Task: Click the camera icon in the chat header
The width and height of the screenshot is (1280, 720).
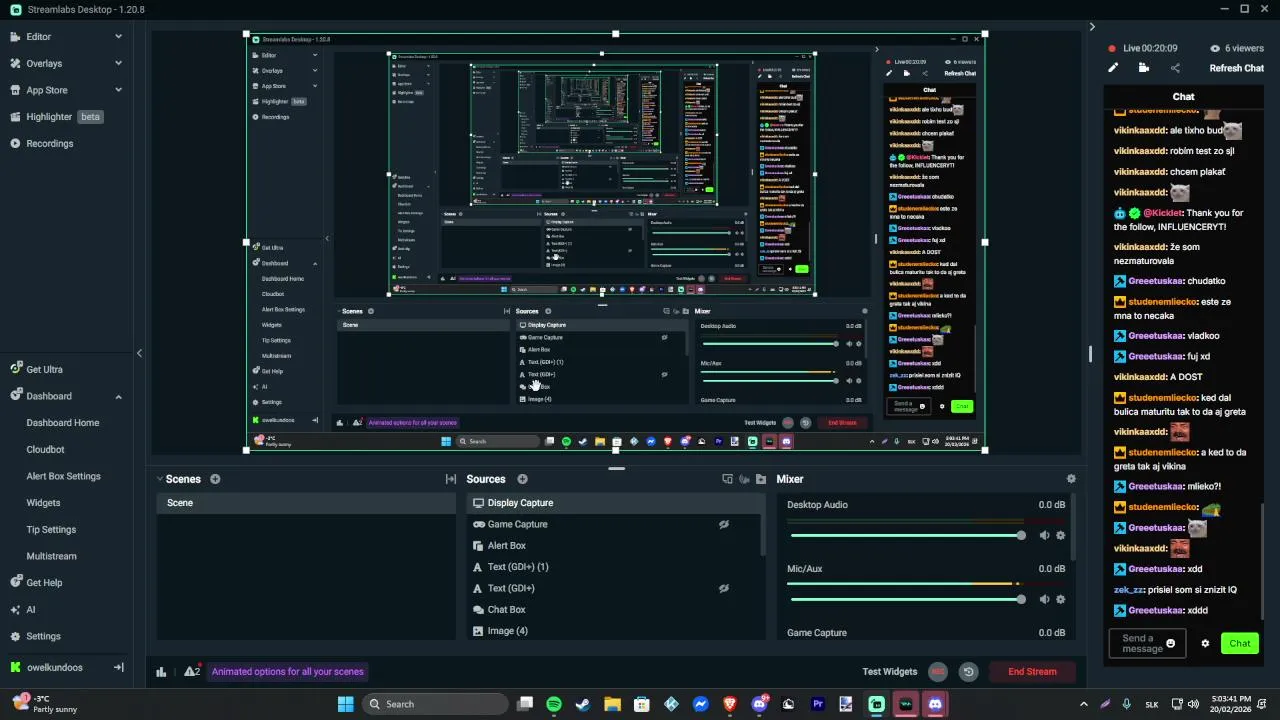Action: 1144,68
